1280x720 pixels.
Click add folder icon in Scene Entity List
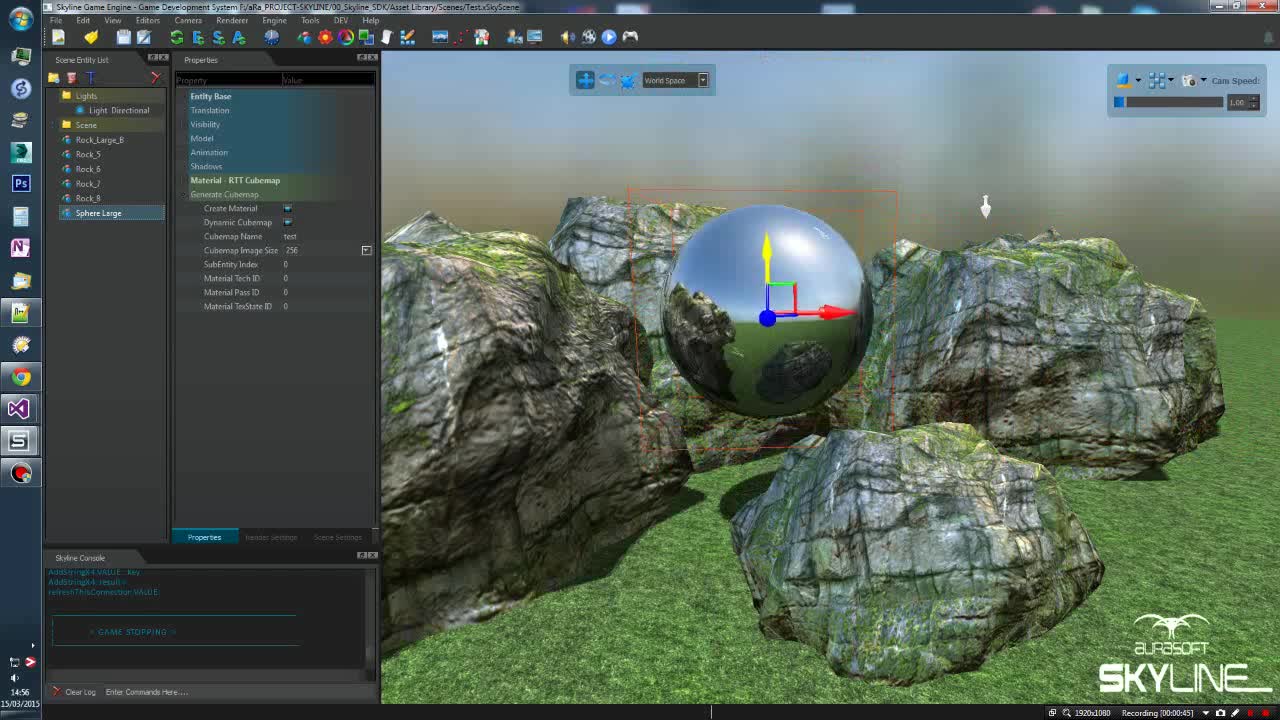tap(54, 78)
